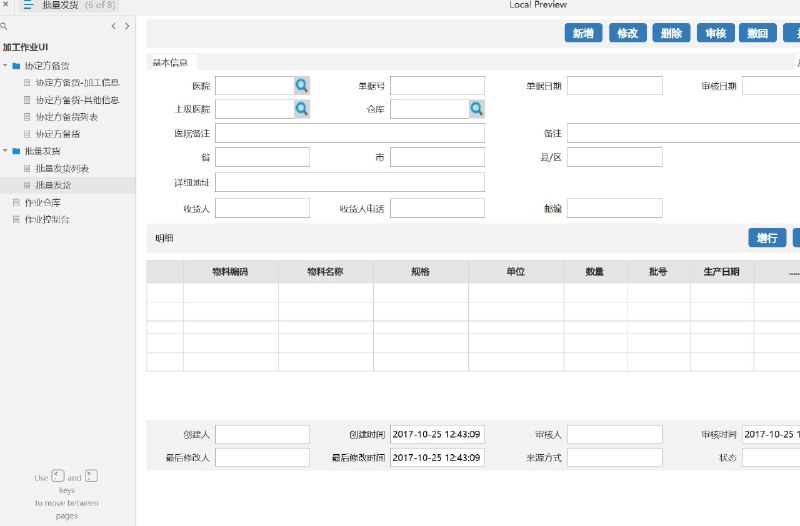Open 协定方备货列表 page
This screenshot has height=526, width=800.
click(66, 117)
